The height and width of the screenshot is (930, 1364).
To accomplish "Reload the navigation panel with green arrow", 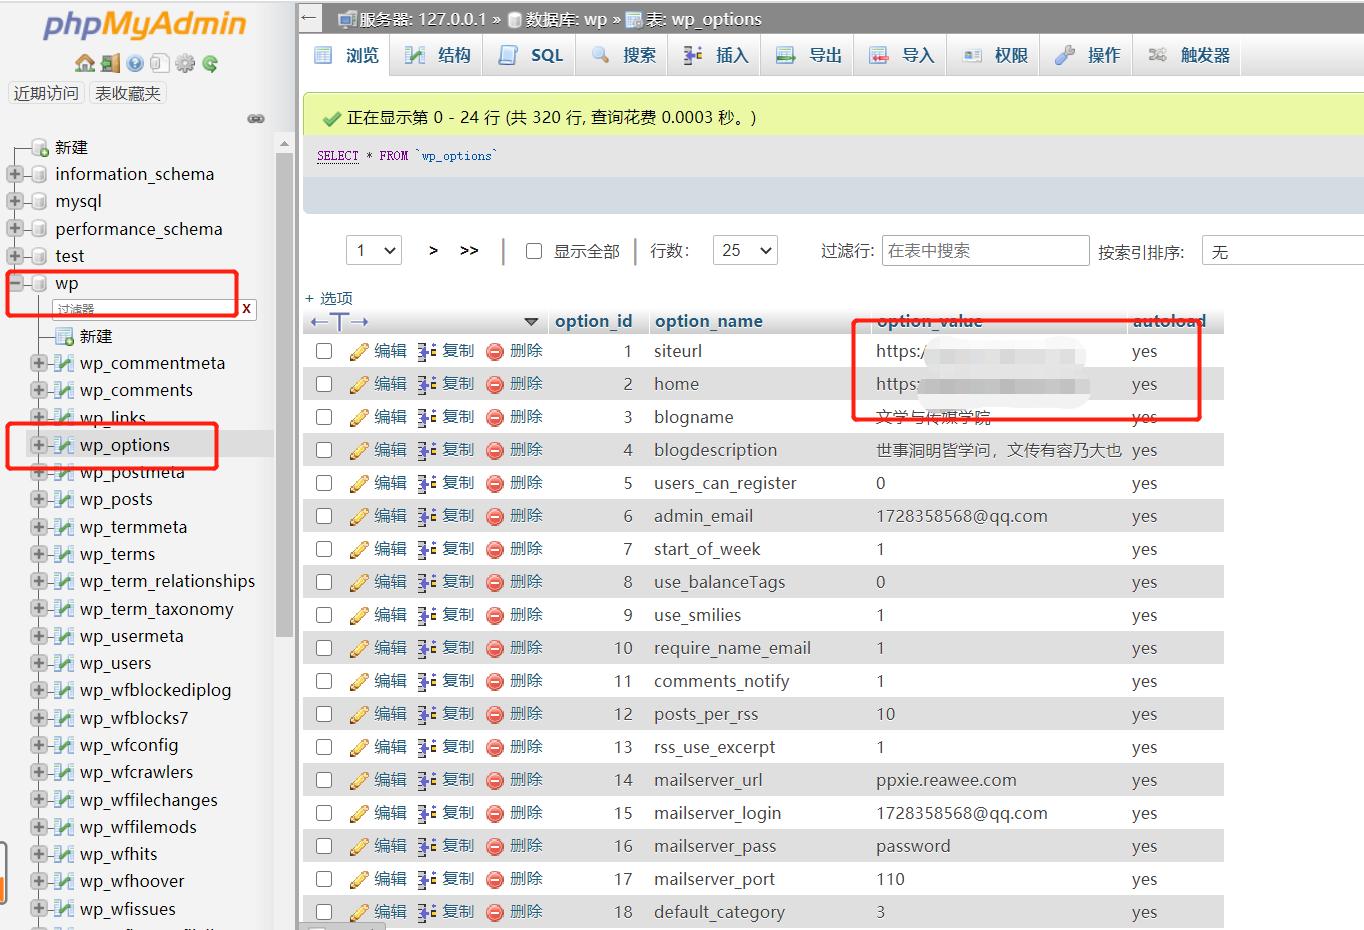I will pyautogui.click(x=210, y=63).
